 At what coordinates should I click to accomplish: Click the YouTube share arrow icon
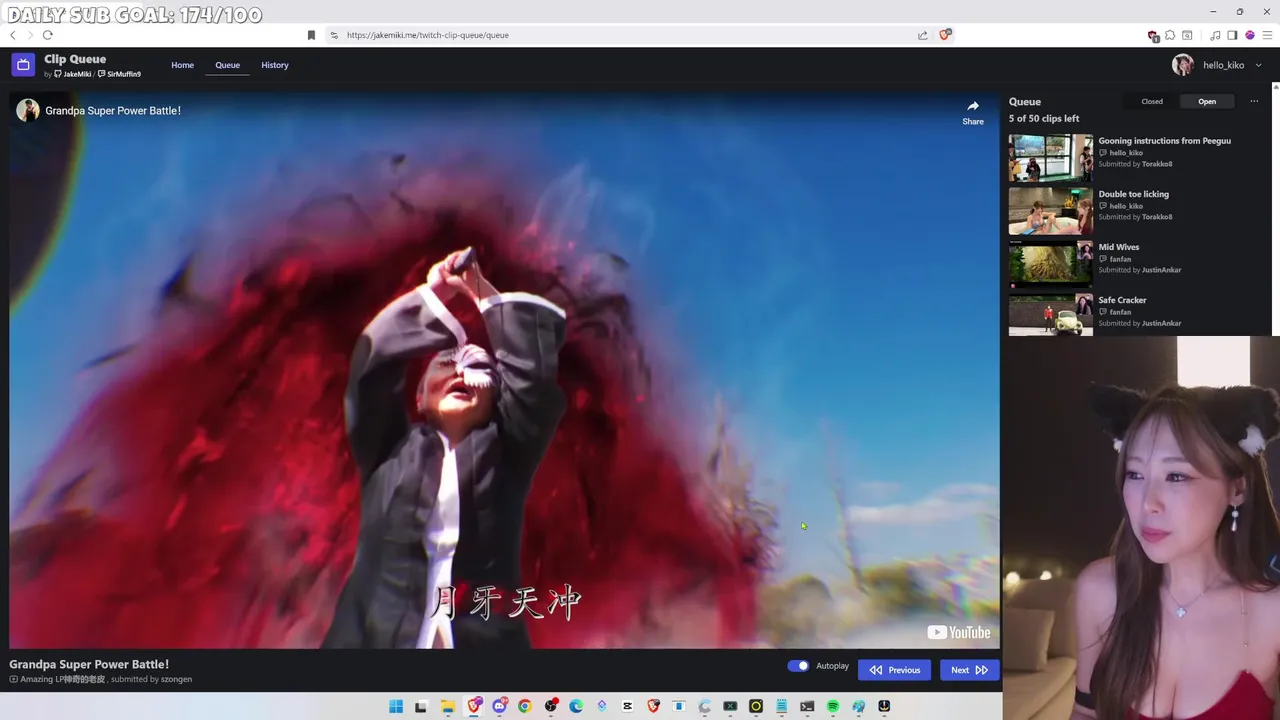pos(973,106)
